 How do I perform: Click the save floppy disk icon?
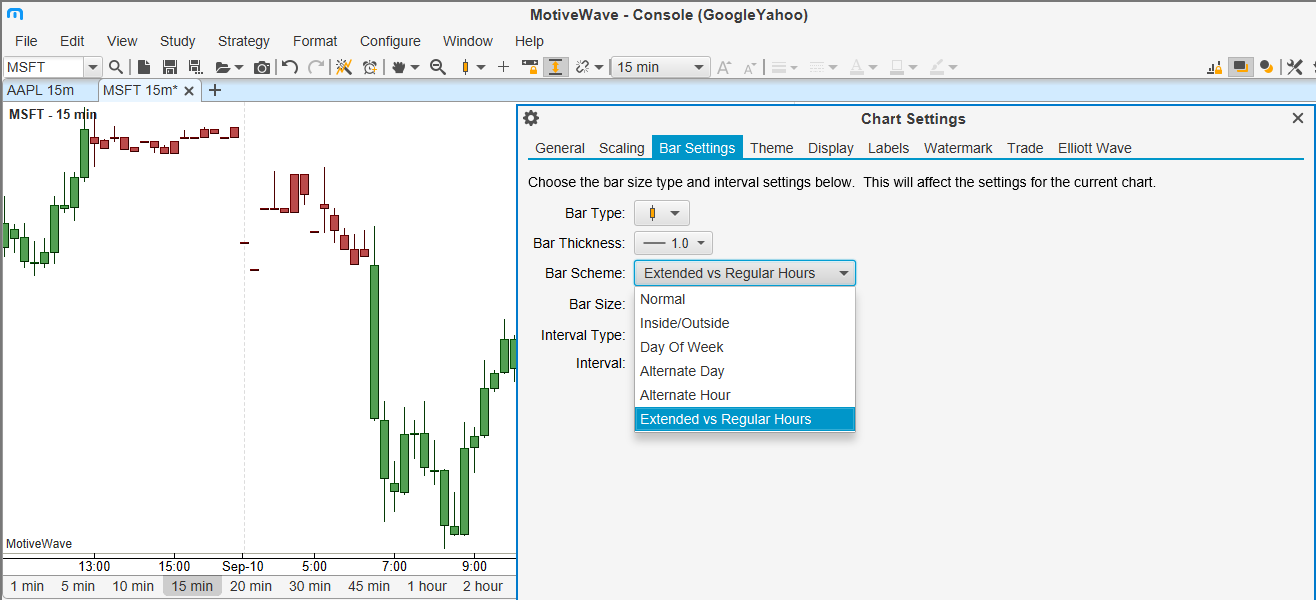pyautogui.click(x=169, y=67)
